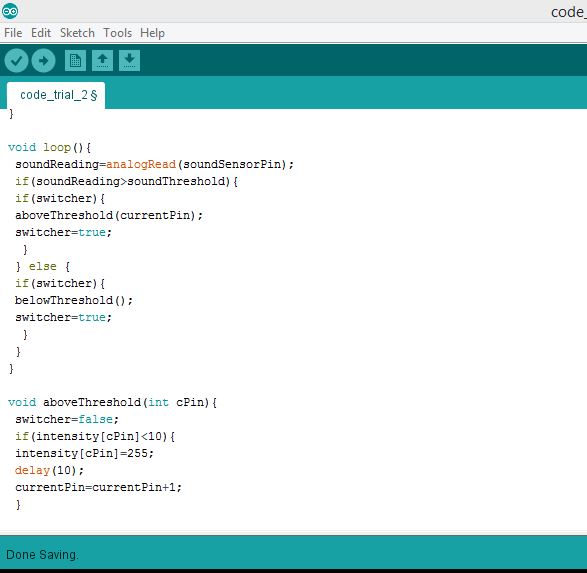
Task: Click the 'intensity[cPin]=255;' line
Action: 85,453
